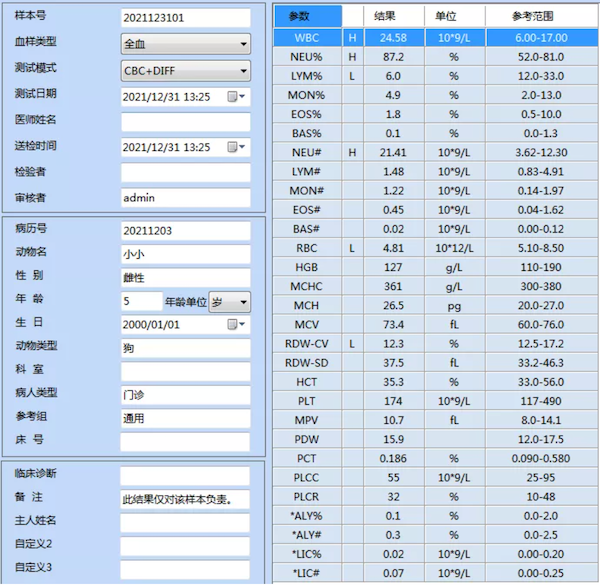600x585 pixels.
Task: Expand the 测试模式 dropdown showing CBC+DIFF
Action: [186, 71]
